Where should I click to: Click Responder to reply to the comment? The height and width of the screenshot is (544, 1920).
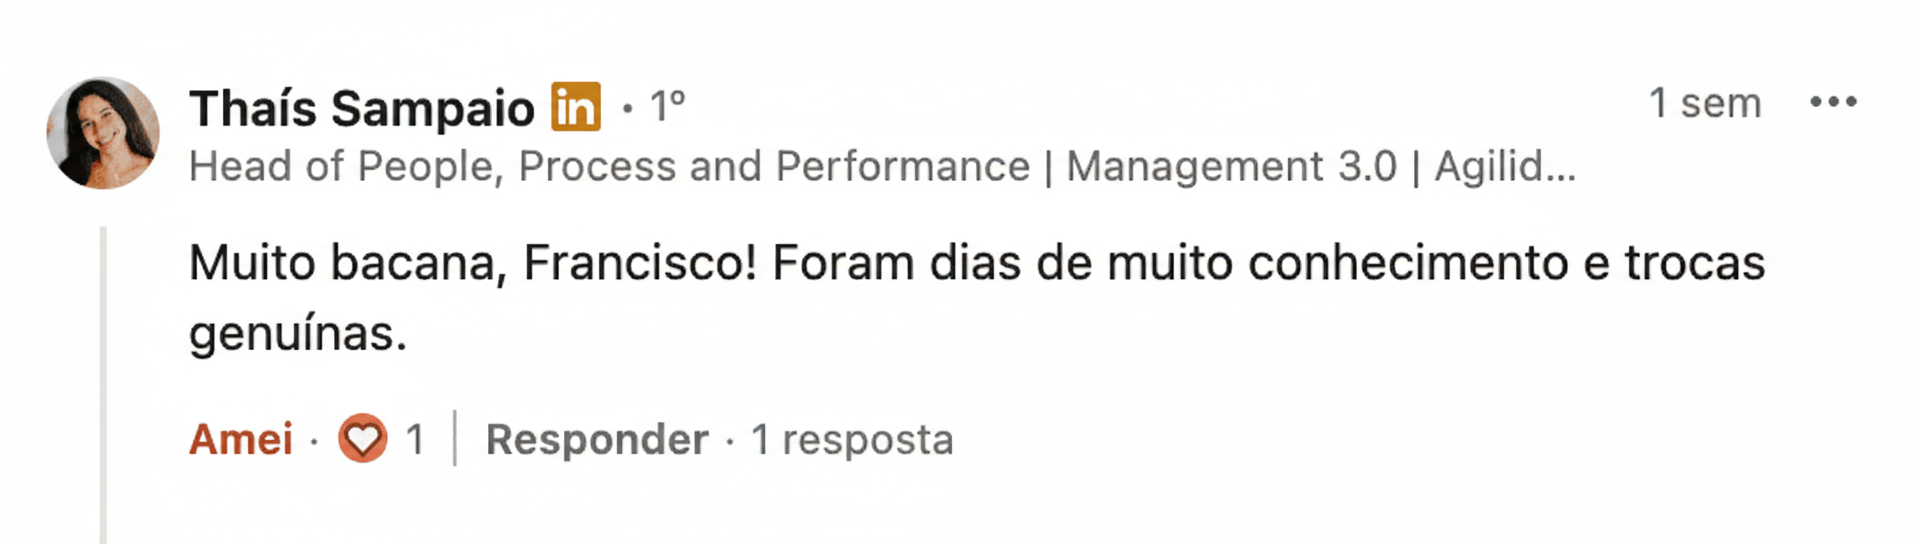tap(597, 439)
